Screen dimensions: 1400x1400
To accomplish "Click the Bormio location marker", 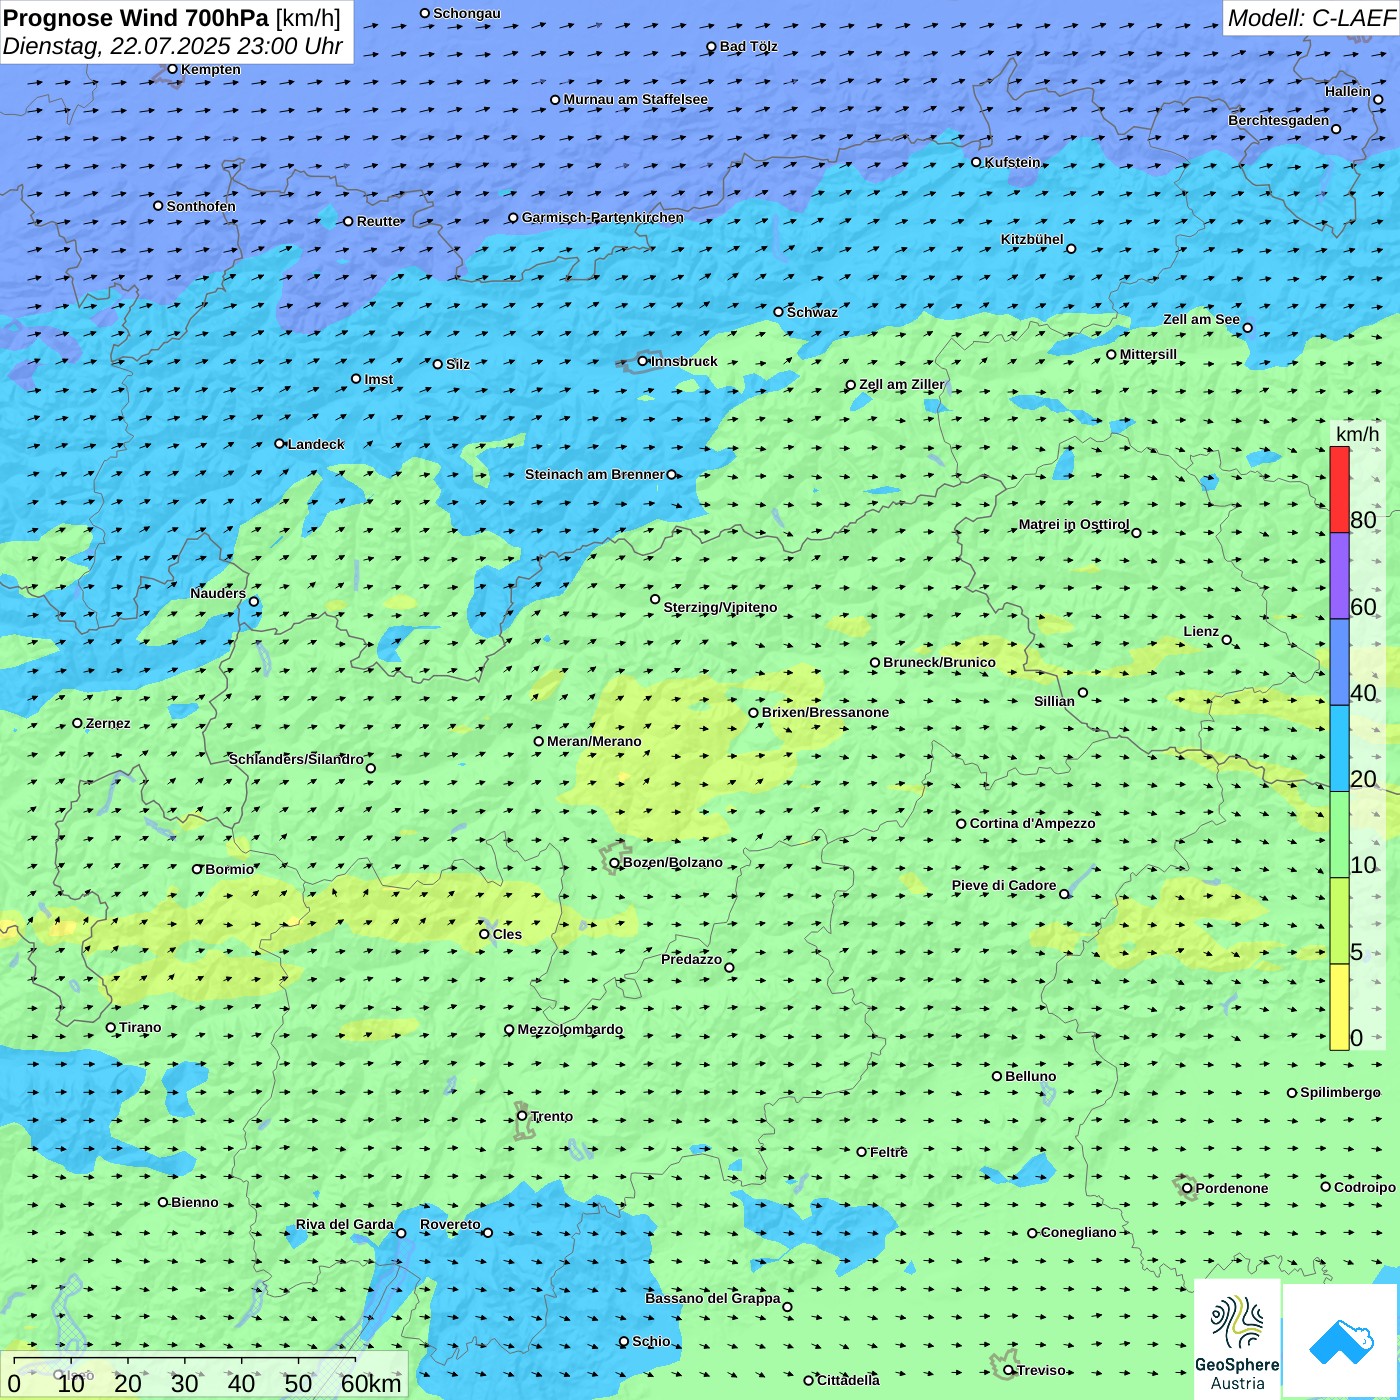I will pyautogui.click(x=197, y=869).
